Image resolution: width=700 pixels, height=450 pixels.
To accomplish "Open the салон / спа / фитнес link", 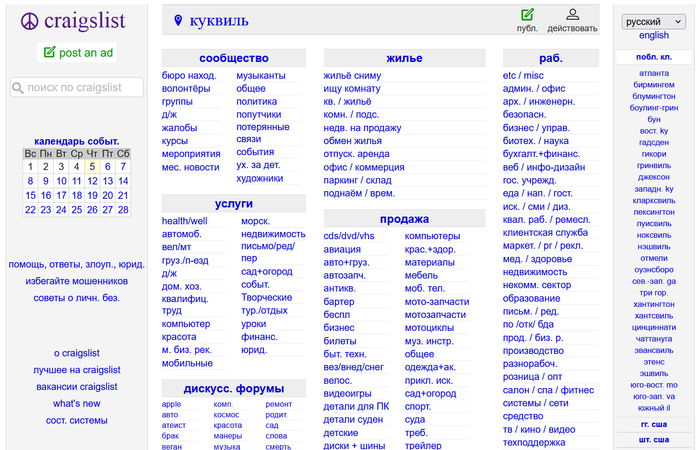I will (548, 390).
